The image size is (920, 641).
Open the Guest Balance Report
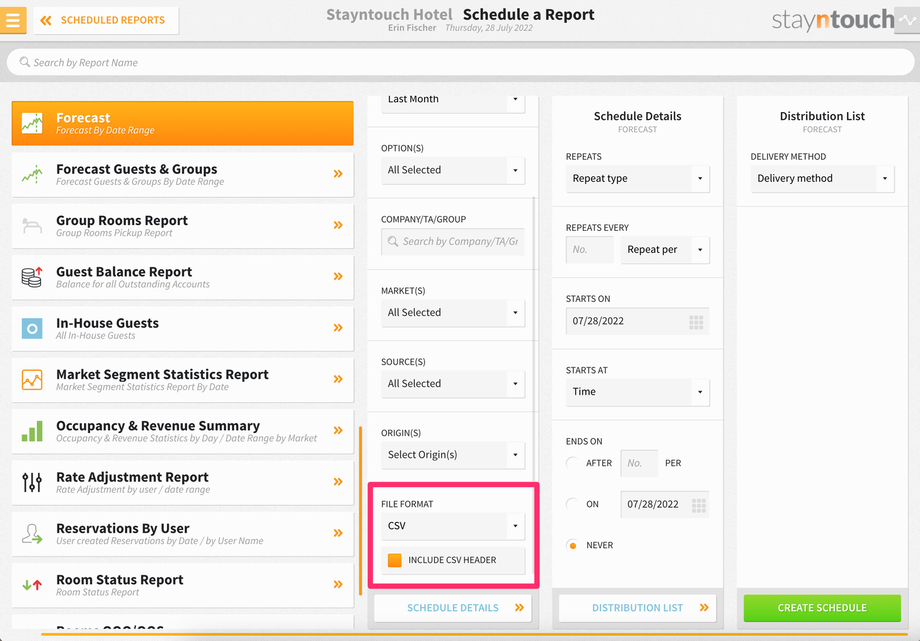182,277
